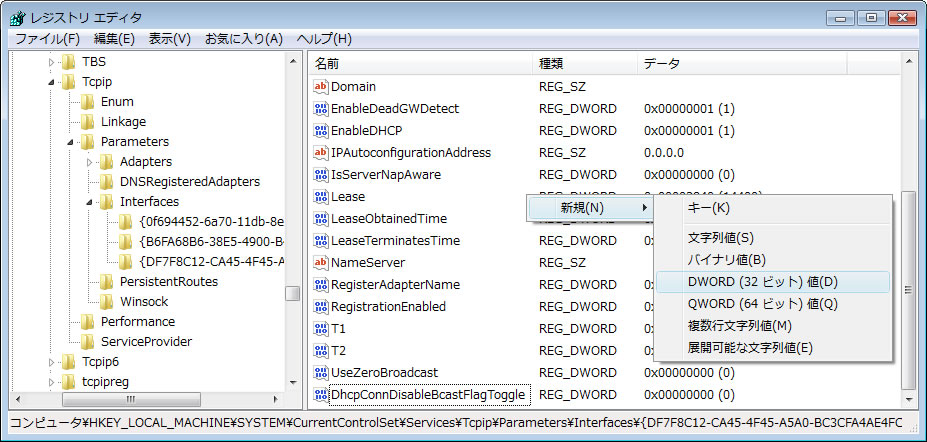
Task: Click the DWORD icon beside EnableDHCP
Action: coord(320,131)
